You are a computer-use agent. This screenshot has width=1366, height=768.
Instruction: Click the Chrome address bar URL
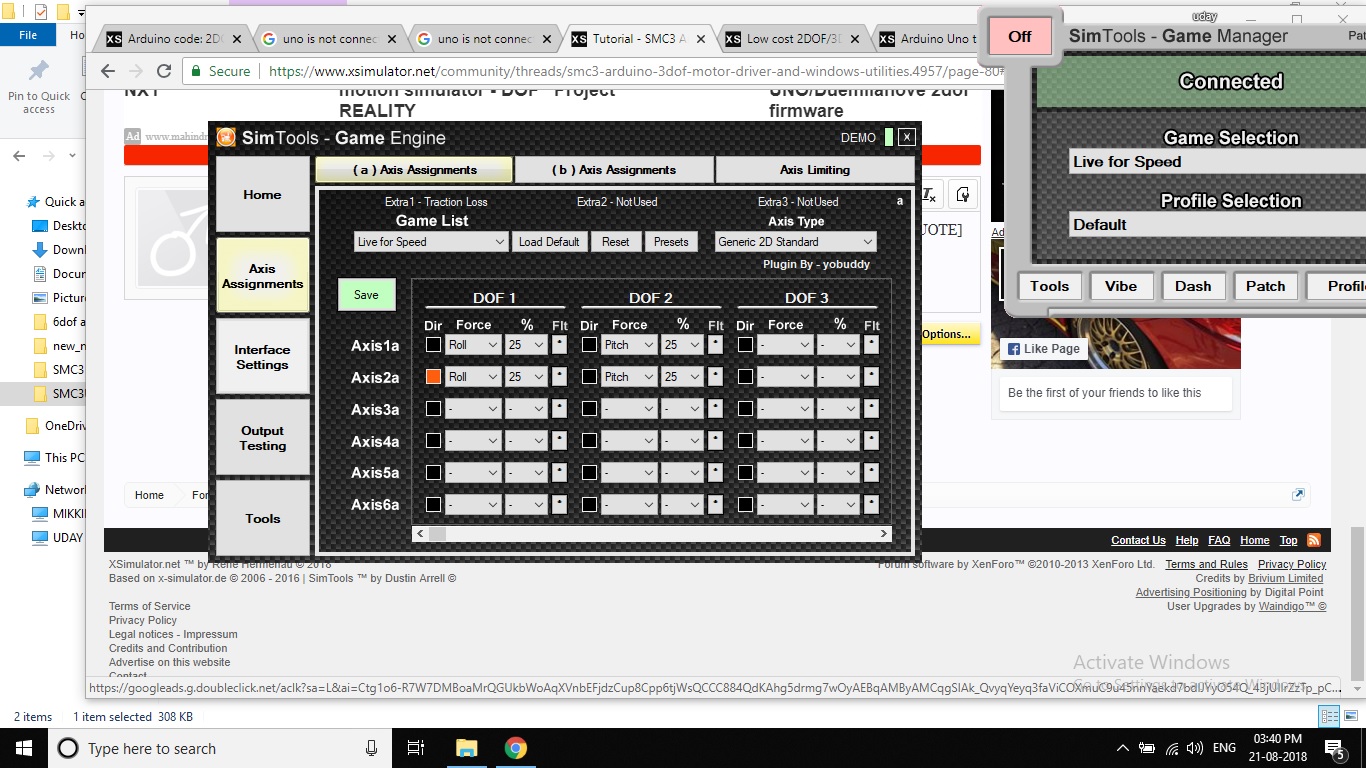click(636, 71)
